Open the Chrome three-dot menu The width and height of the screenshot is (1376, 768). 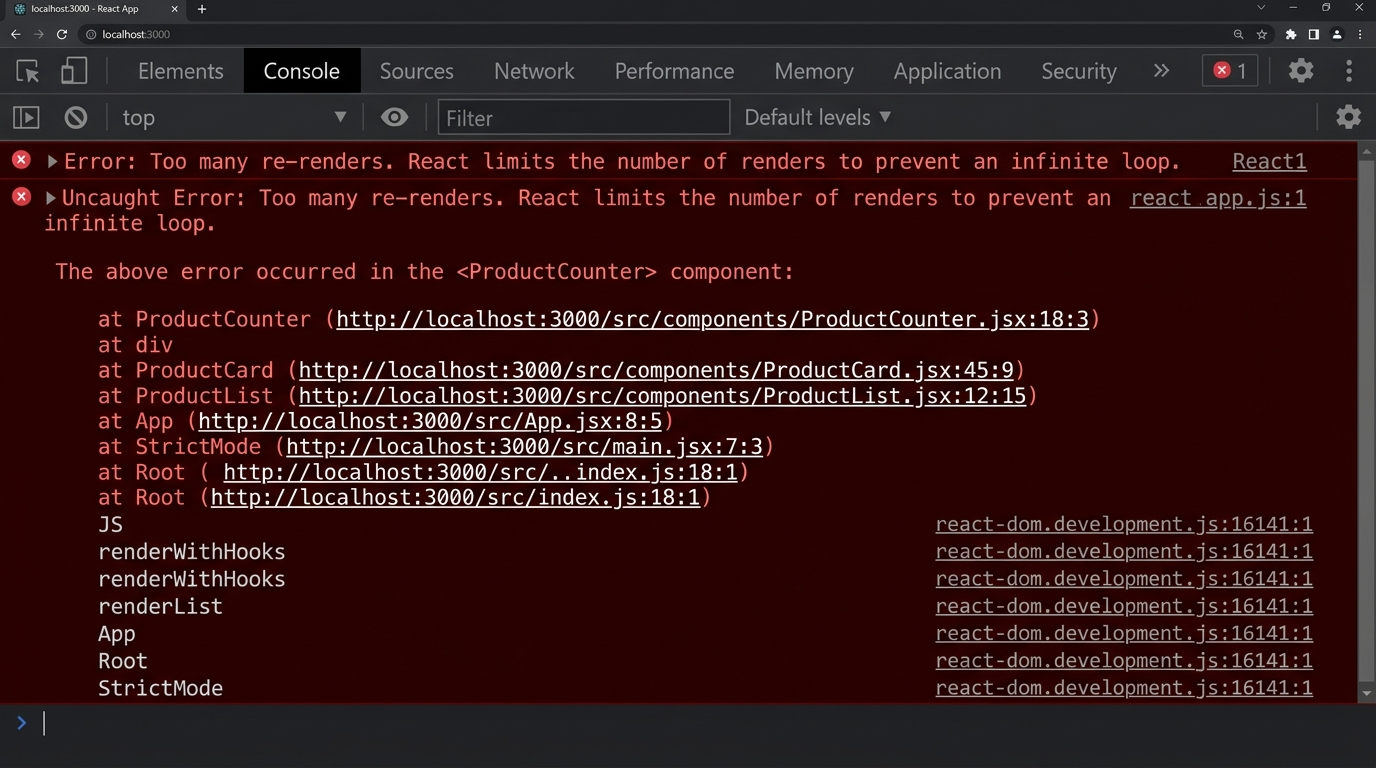tap(1360, 34)
